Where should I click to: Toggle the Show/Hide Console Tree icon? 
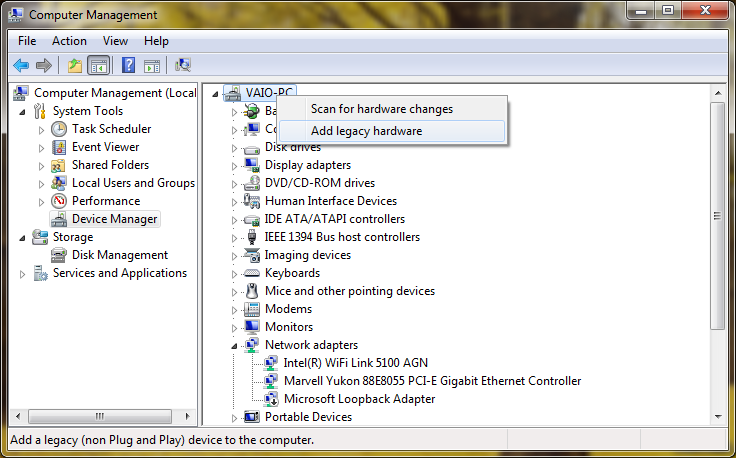coord(99,65)
